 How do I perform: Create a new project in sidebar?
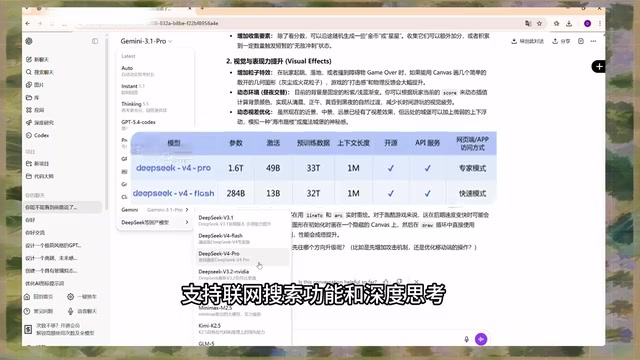click(38, 164)
